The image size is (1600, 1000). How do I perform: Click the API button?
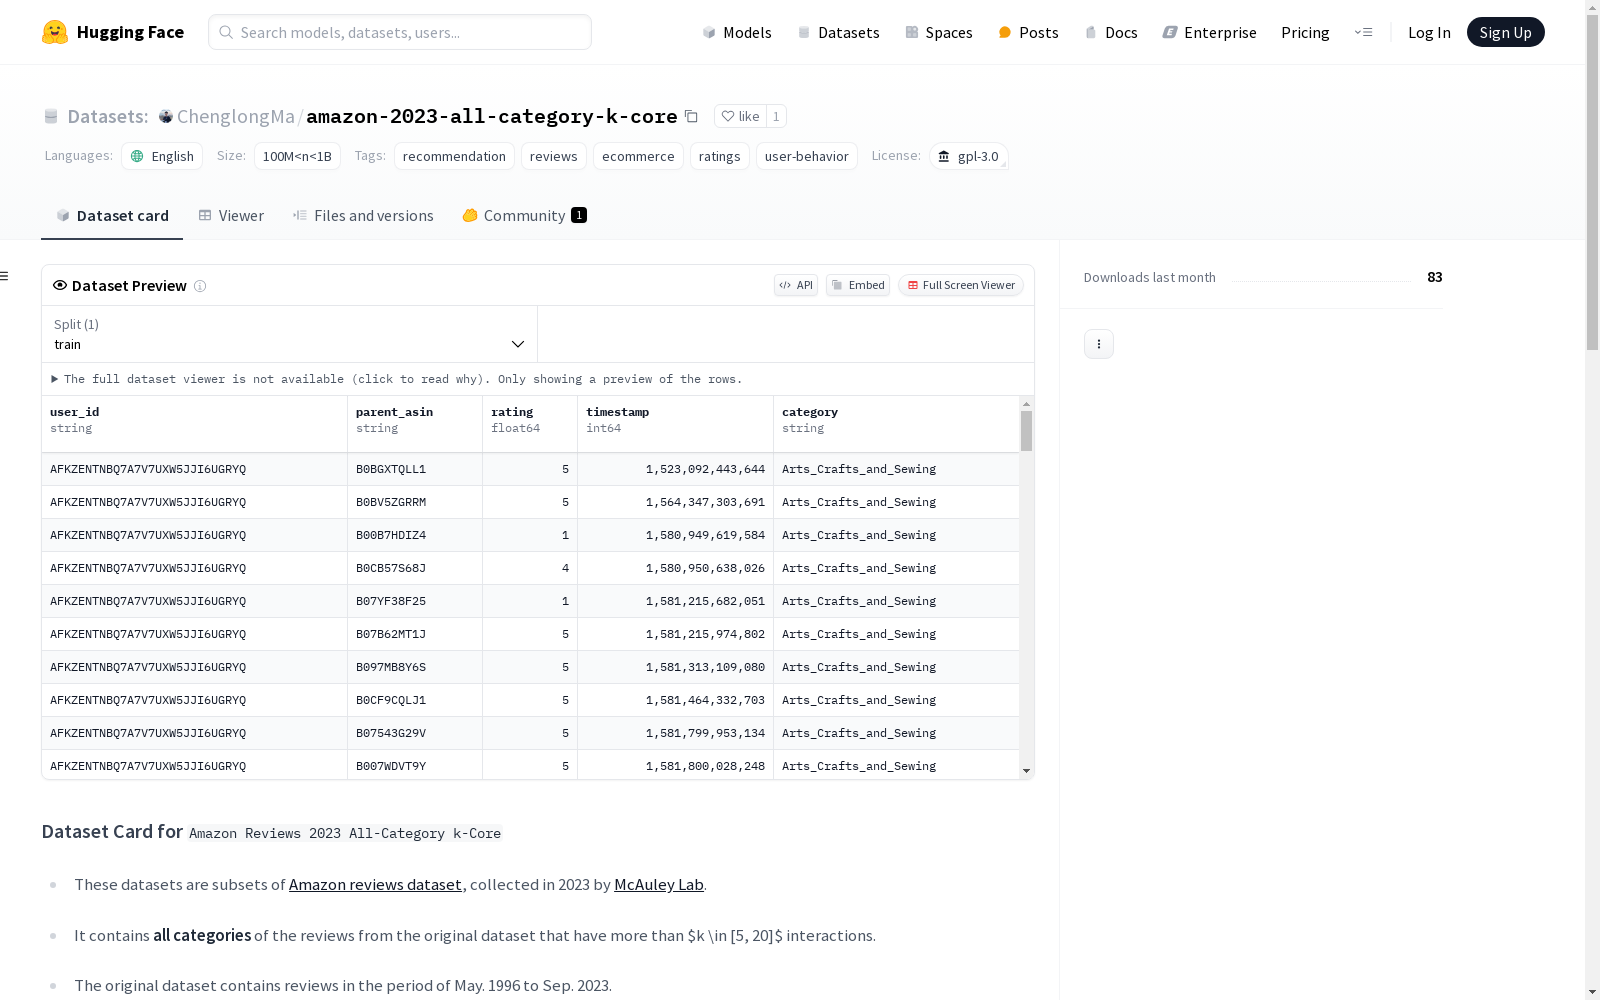coord(796,285)
